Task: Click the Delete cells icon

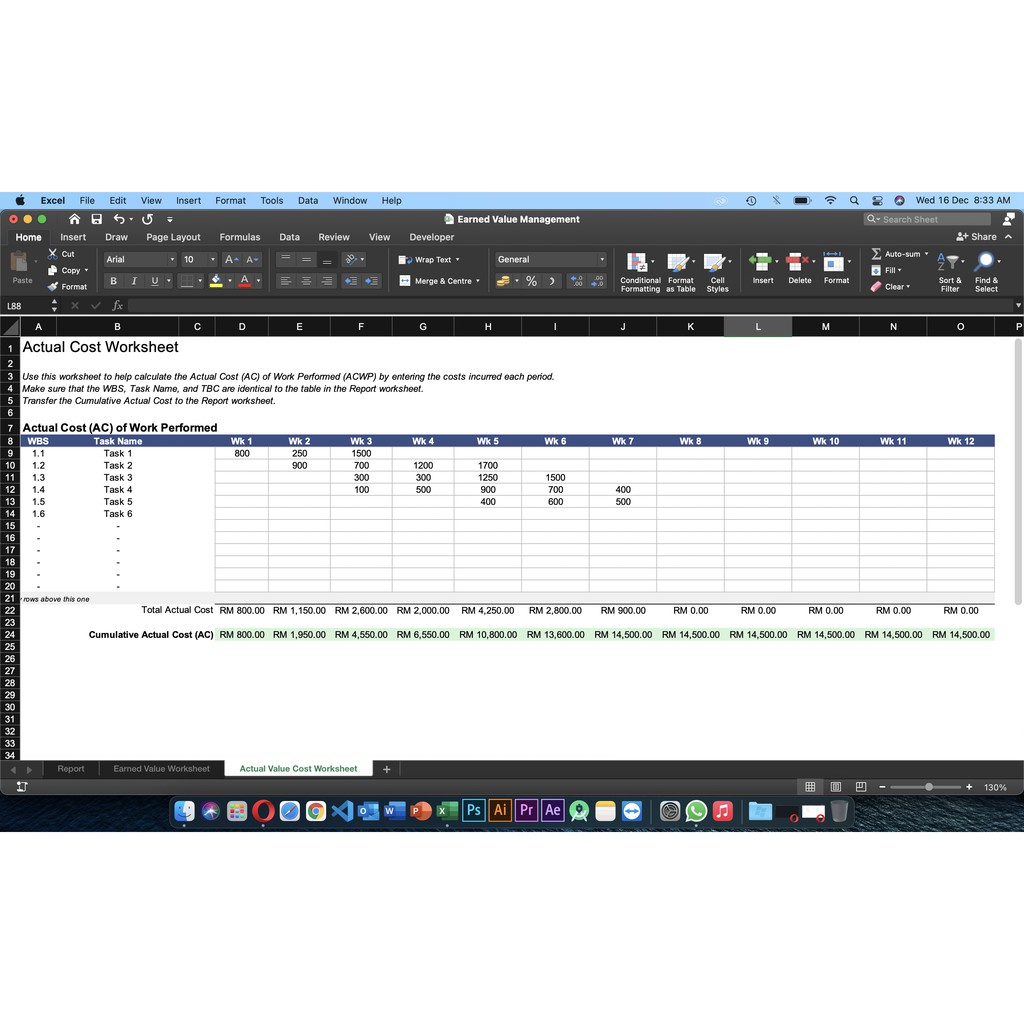Action: coord(797,261)
